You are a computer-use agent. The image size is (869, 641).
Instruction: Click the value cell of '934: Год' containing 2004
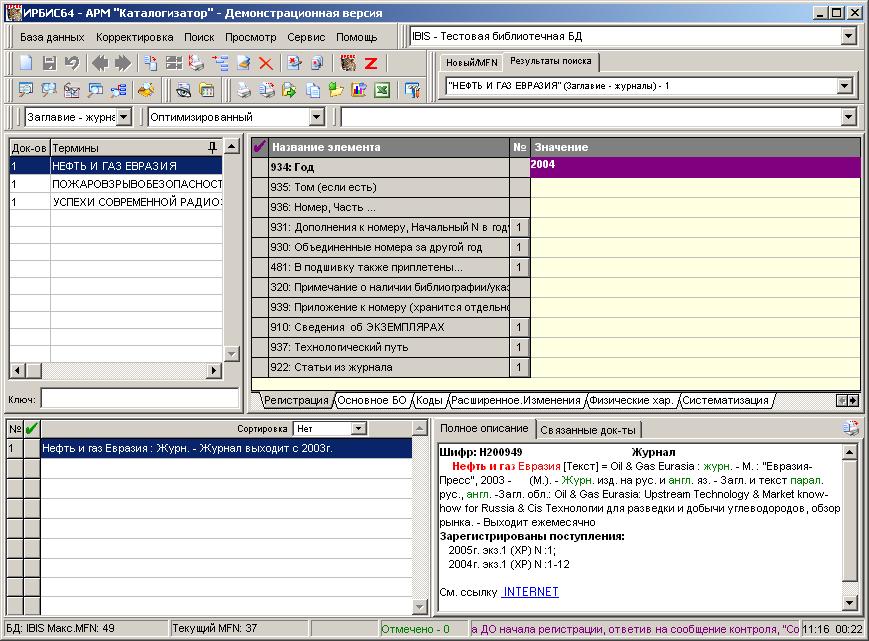[x=695, y=167]
